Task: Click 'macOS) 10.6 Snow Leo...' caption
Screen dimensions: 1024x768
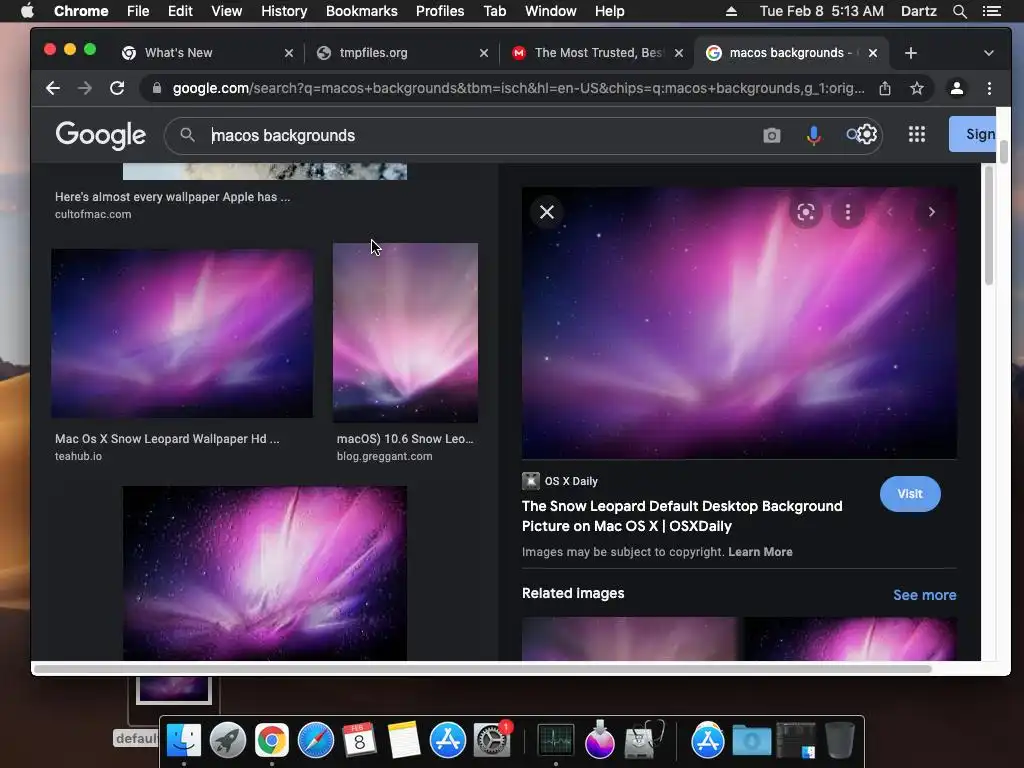Action: click(405, 439)
